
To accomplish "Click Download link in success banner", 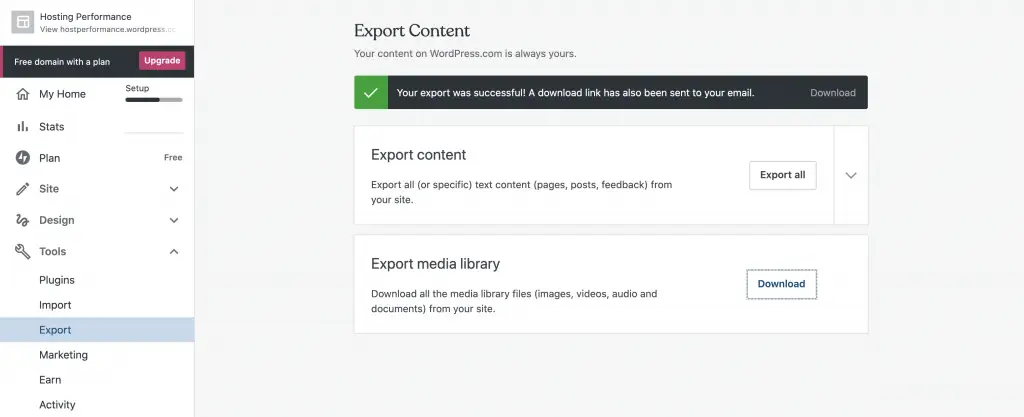I will pos(832,93).
